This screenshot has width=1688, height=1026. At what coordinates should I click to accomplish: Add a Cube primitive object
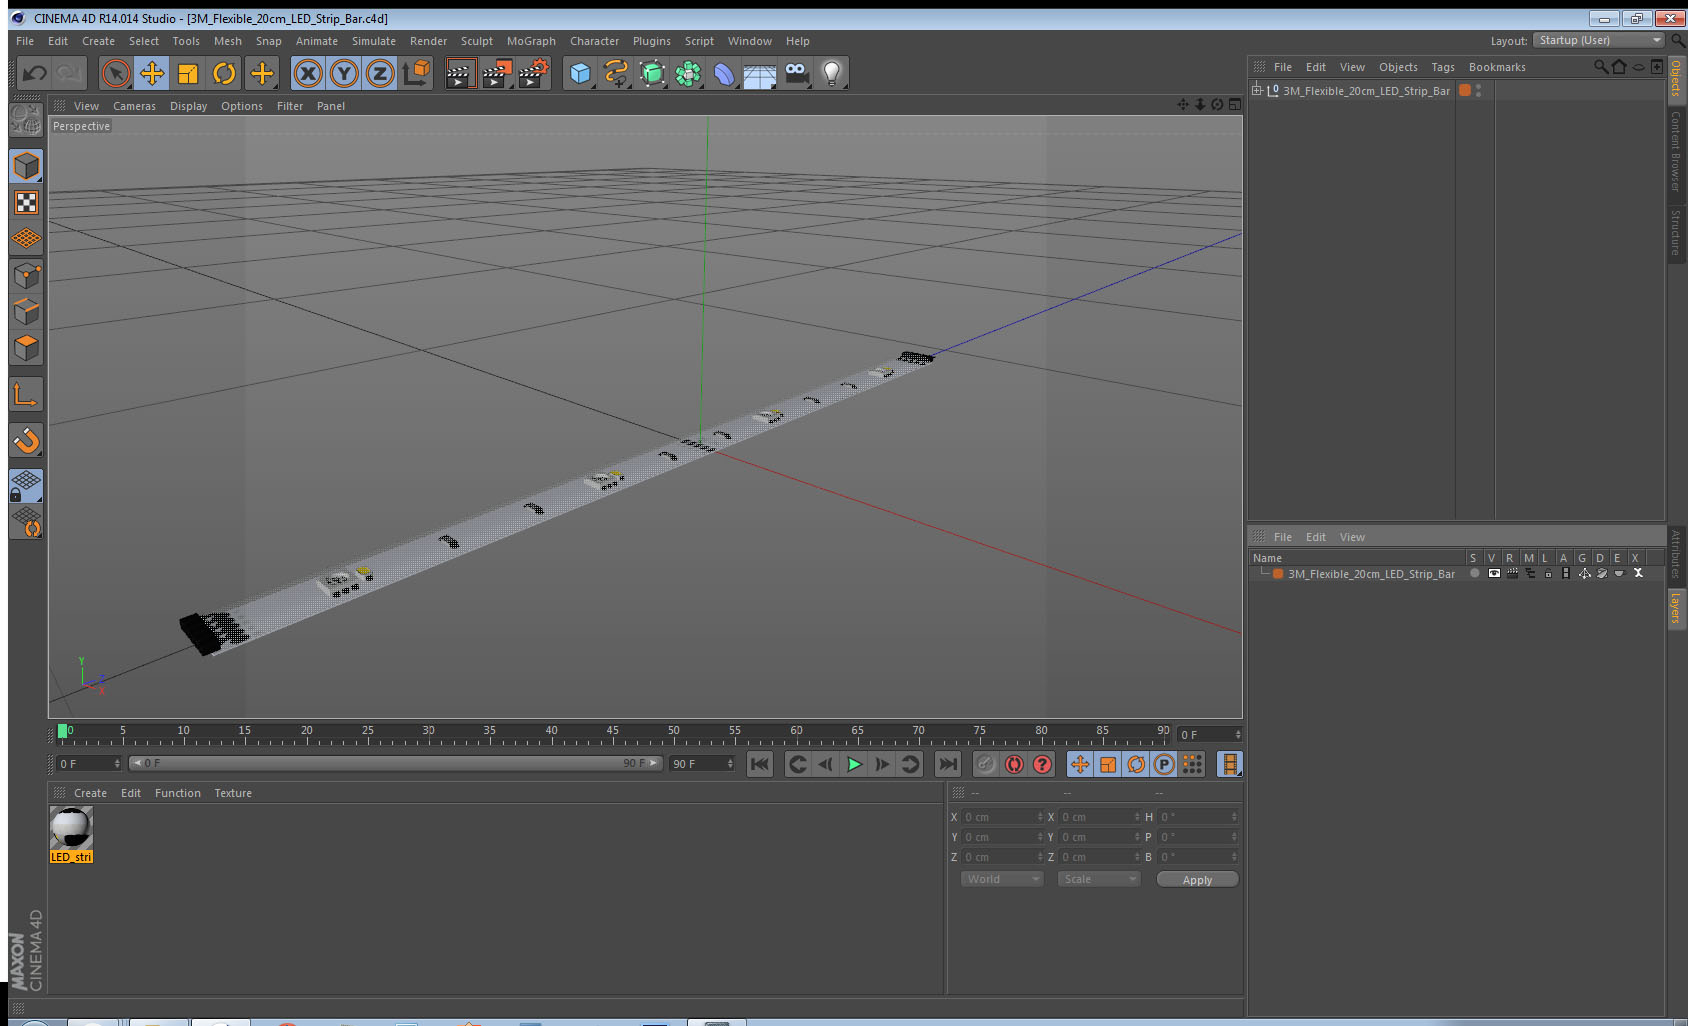tap(580, 73)
